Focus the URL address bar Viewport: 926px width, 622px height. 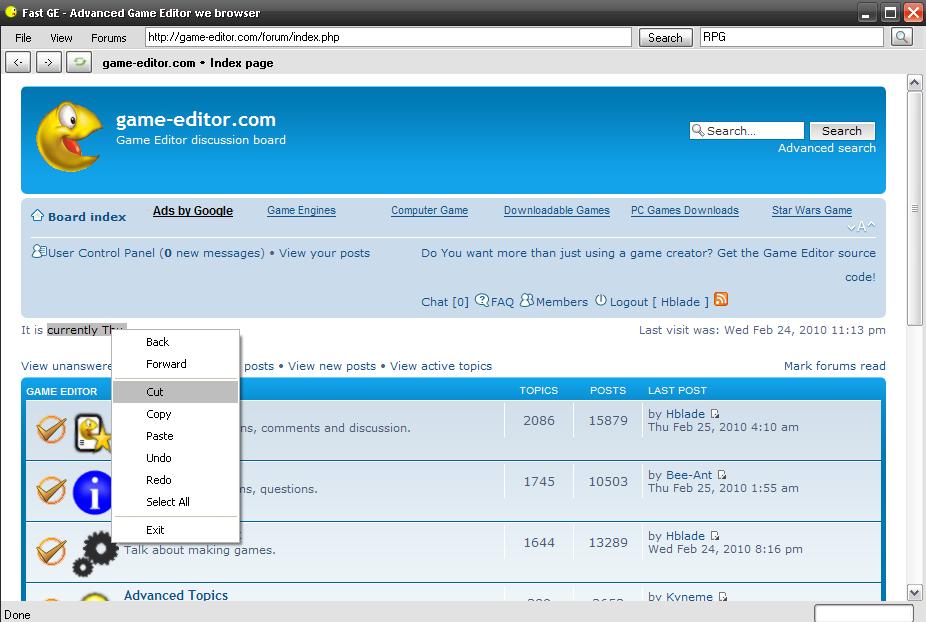point(389,37)
